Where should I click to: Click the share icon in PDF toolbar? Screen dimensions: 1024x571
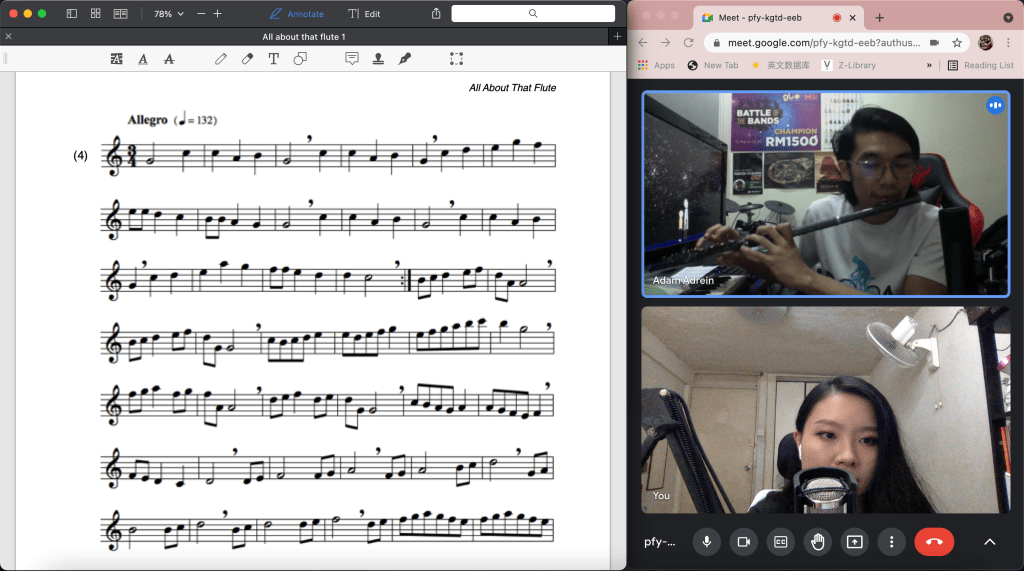coord(436,14)
